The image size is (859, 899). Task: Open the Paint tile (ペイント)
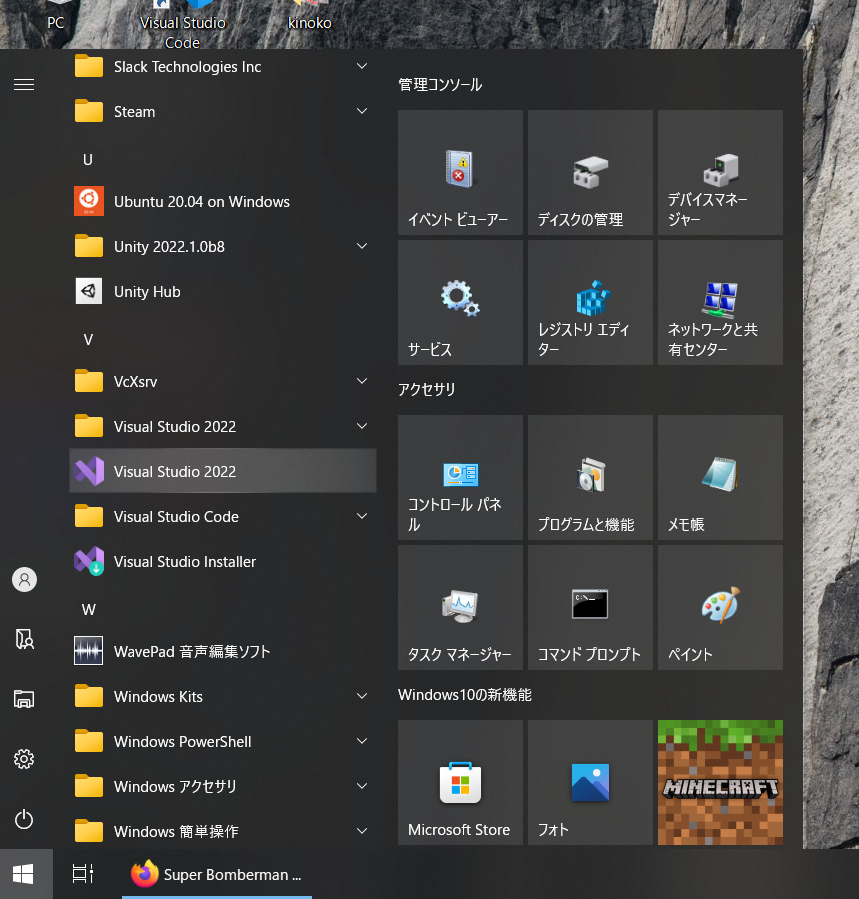click(x=720, y=608)
